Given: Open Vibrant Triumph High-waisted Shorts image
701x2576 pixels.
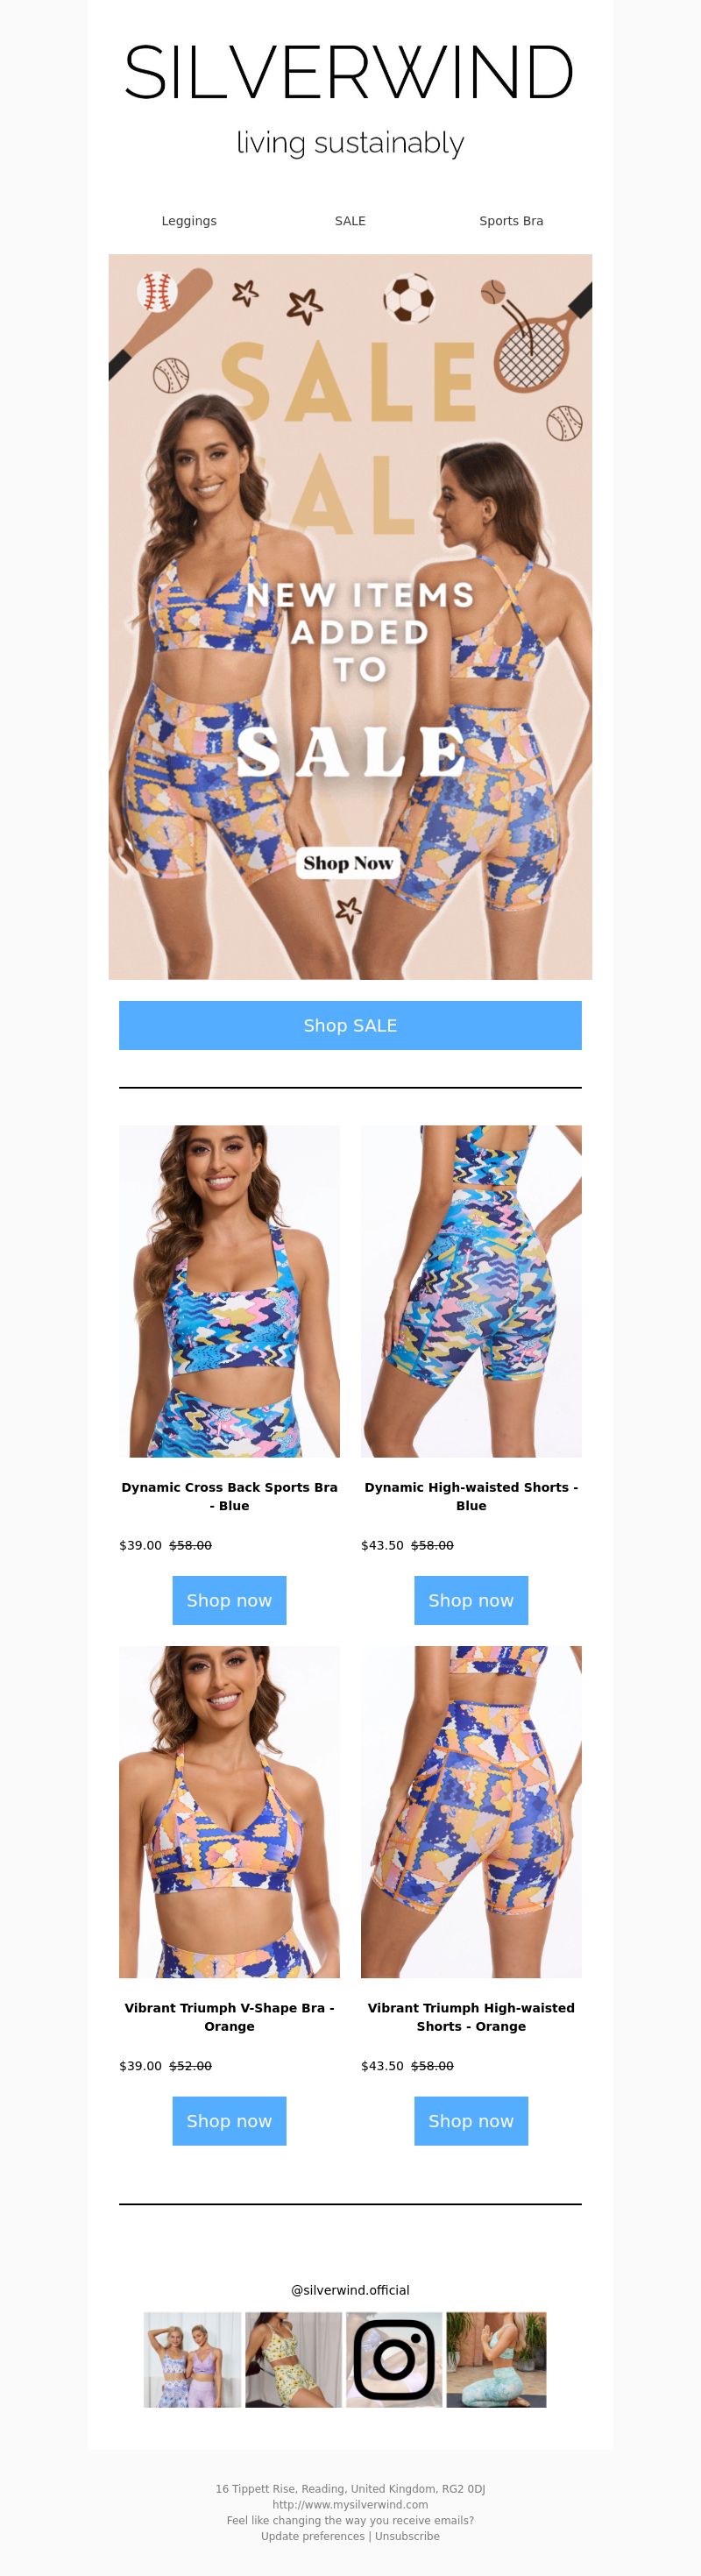Looking at the screenshot, I should [x=471, y=1812].
